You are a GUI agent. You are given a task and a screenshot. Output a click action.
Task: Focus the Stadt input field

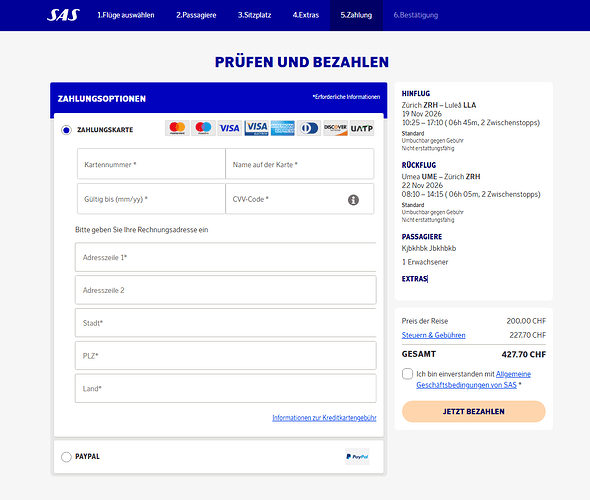pos(226,323)
